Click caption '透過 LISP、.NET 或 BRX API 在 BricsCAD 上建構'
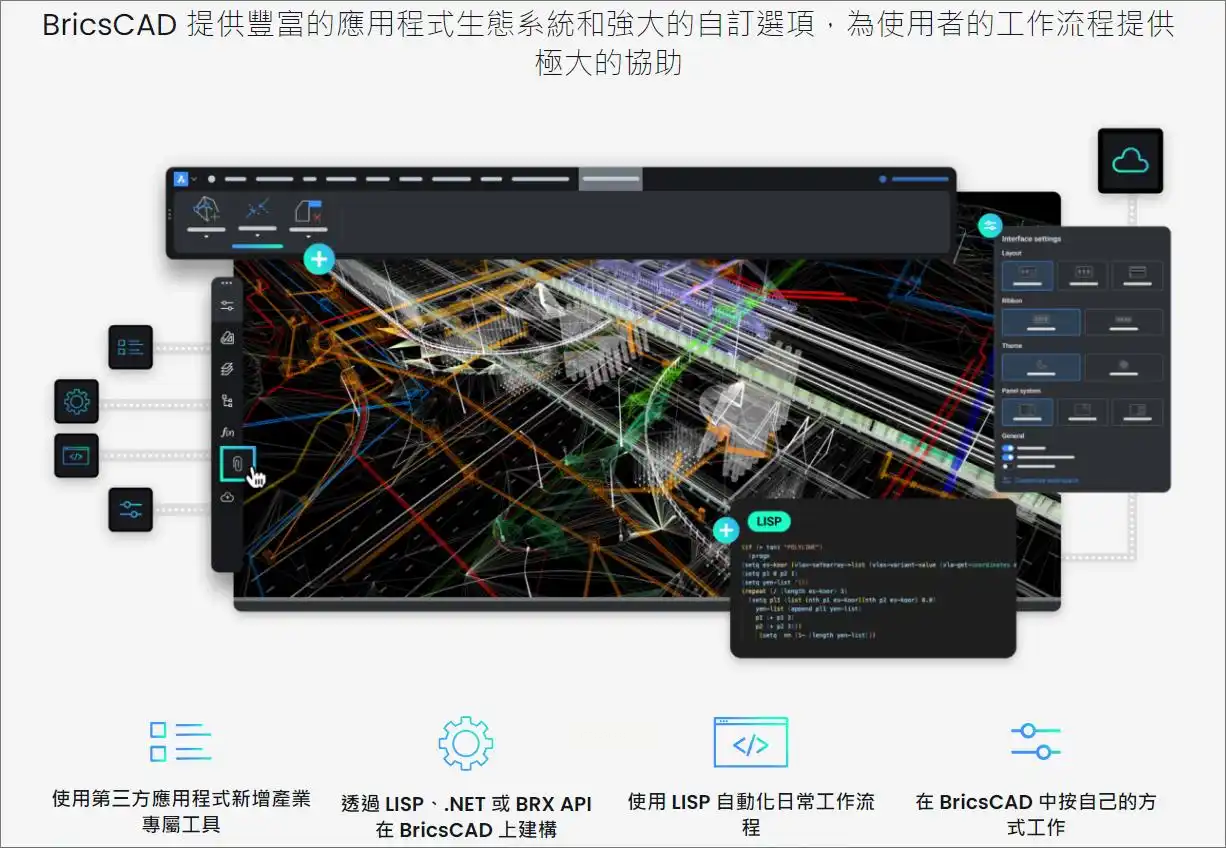1226x848 pixels. [x=466, y=816]
